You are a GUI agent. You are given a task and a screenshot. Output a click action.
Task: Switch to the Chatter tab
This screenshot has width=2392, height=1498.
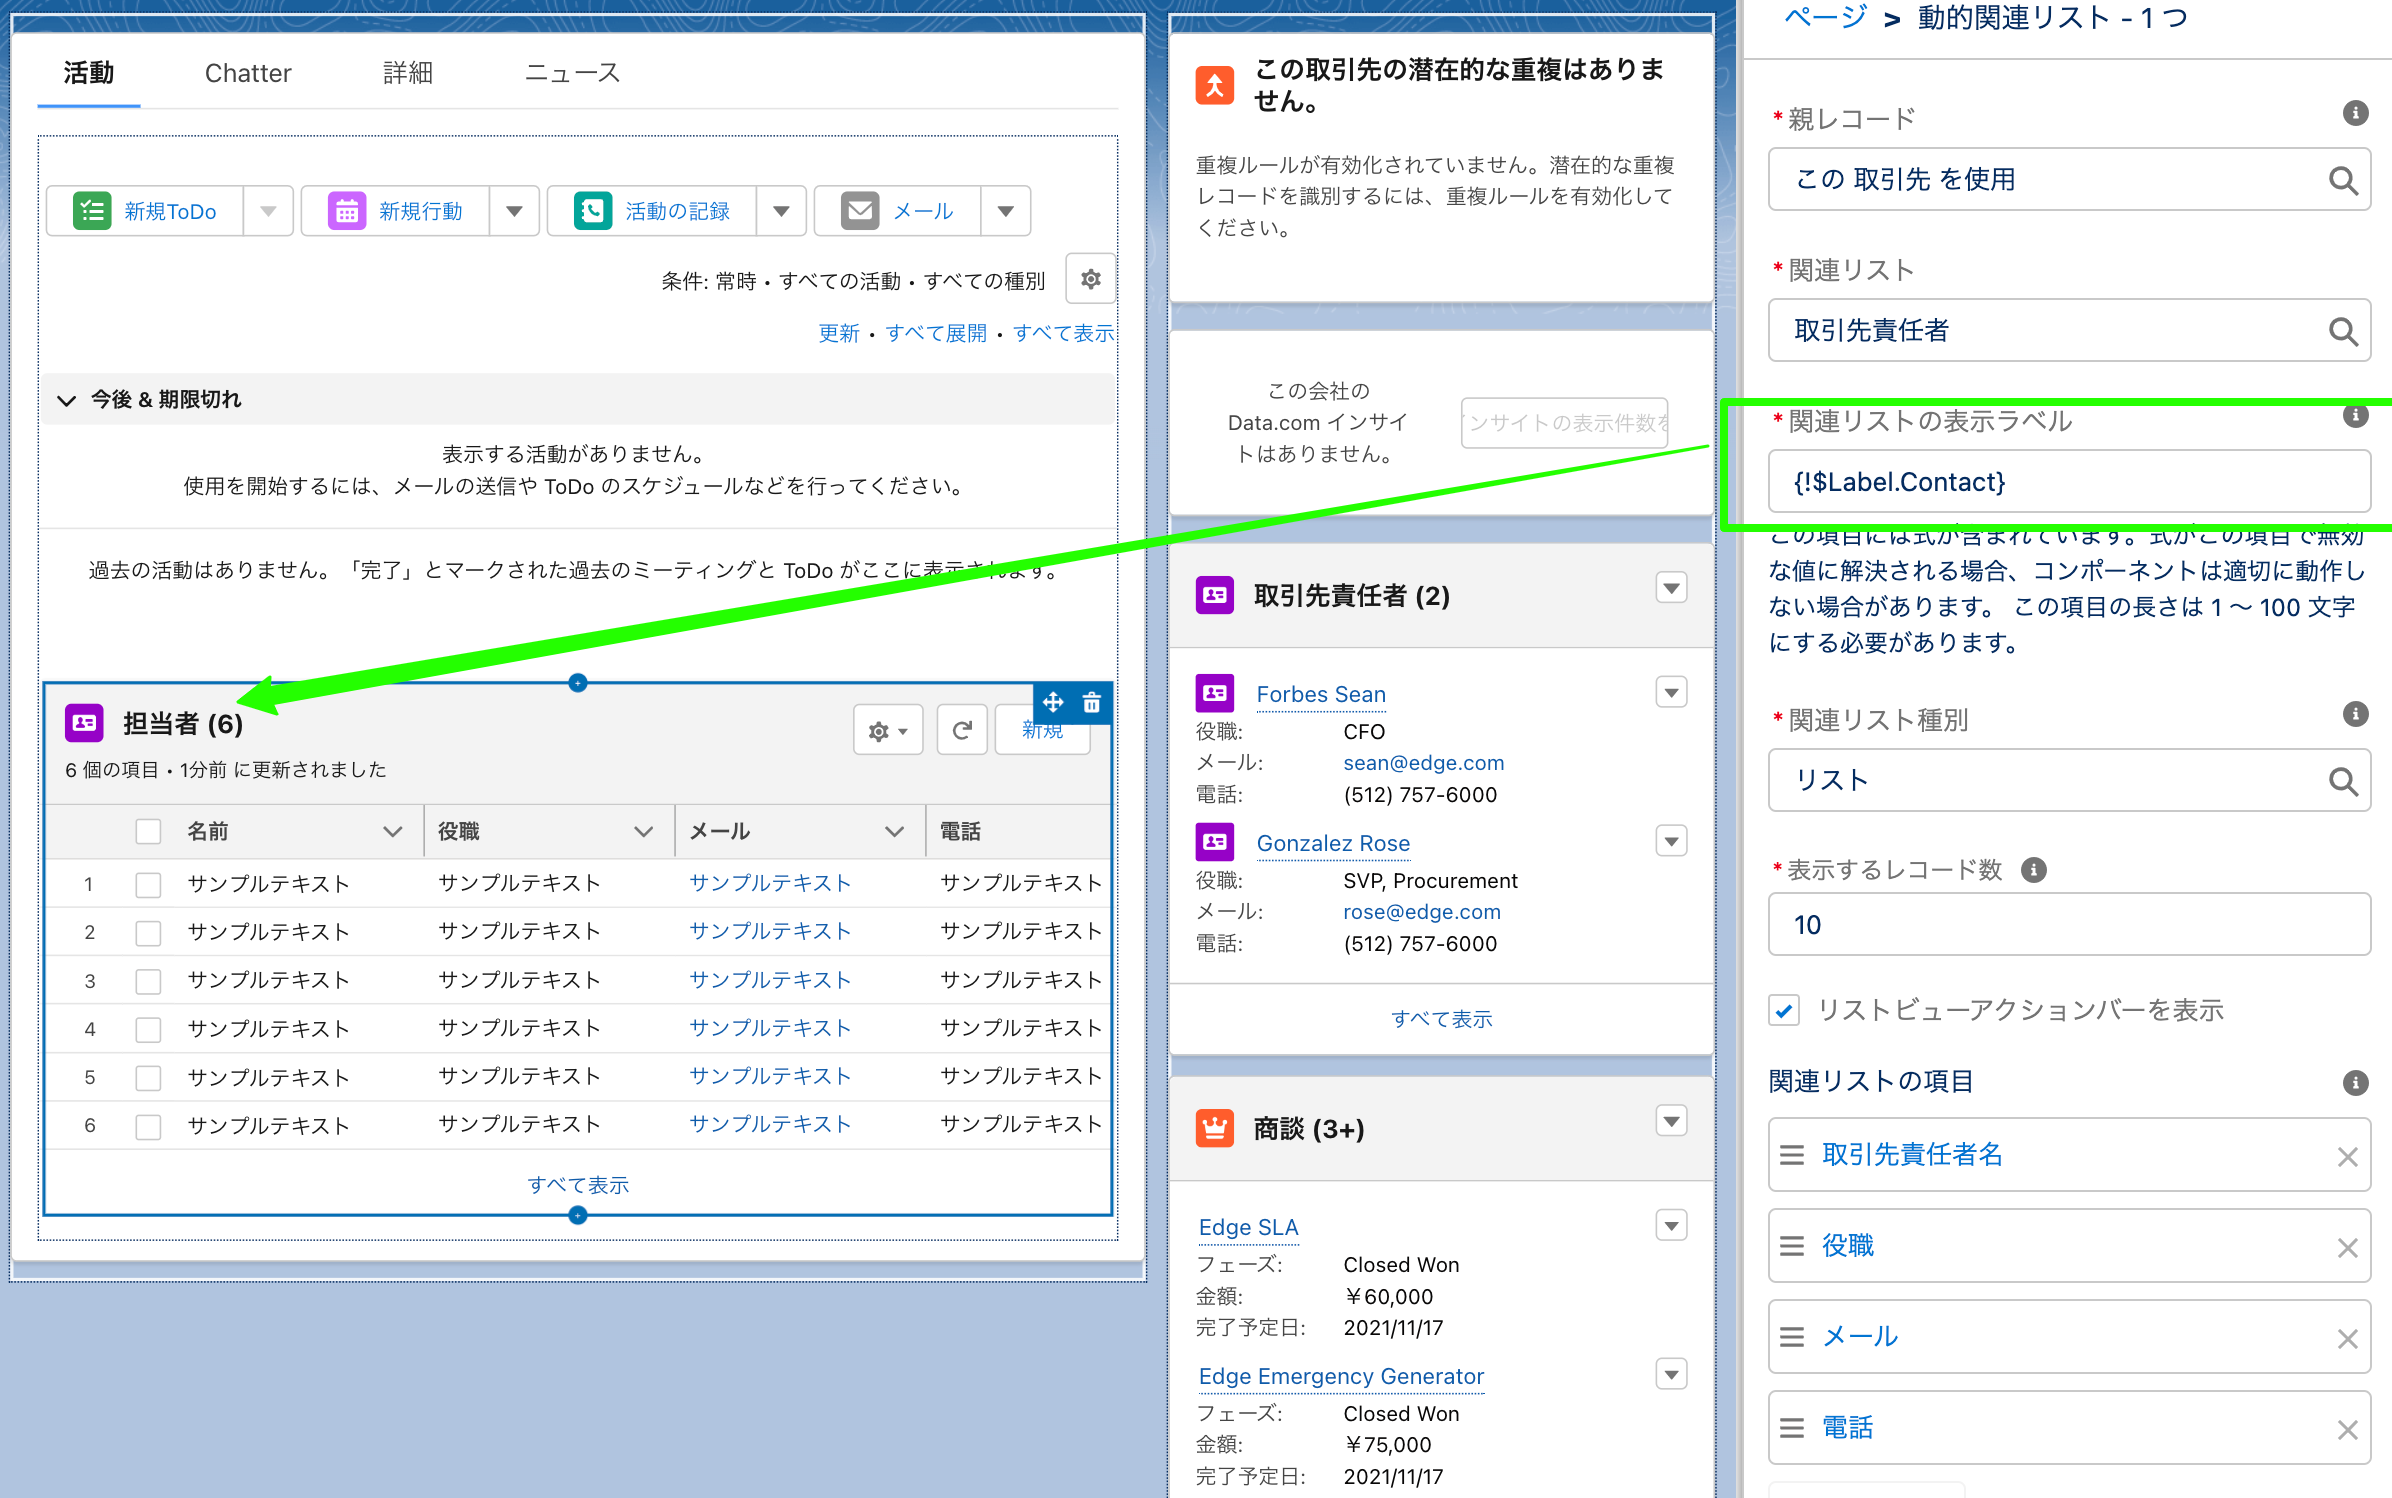[x=248, y=73]
